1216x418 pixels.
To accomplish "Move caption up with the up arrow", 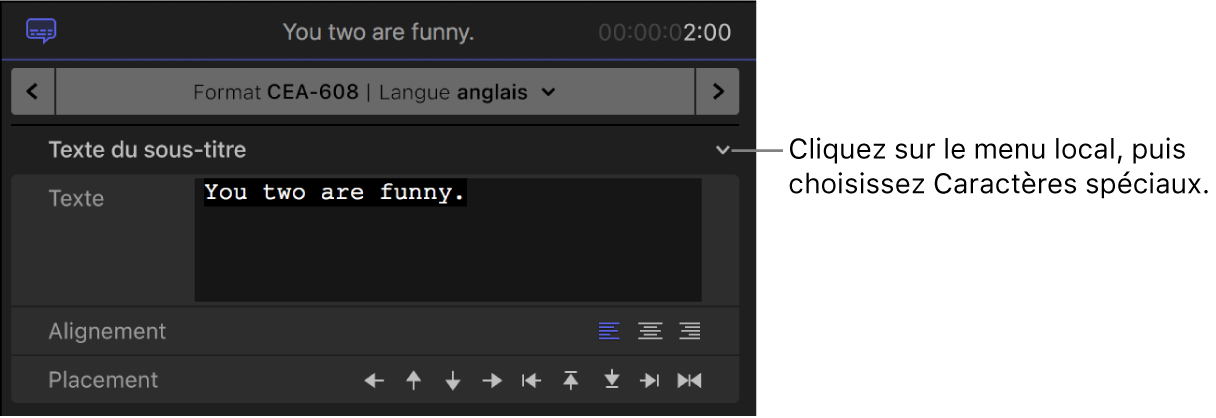I will coord(414,380).
